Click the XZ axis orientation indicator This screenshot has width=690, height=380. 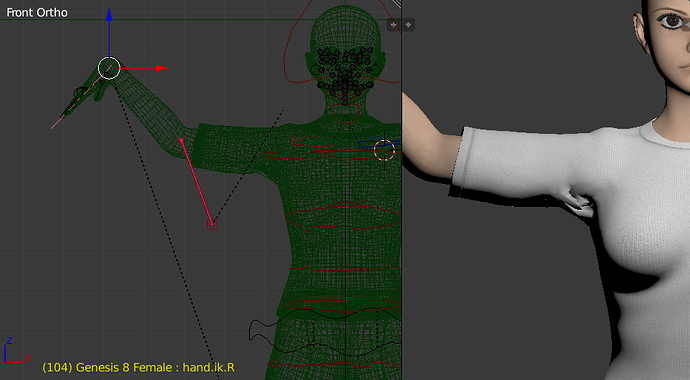(x=17, y=351)
